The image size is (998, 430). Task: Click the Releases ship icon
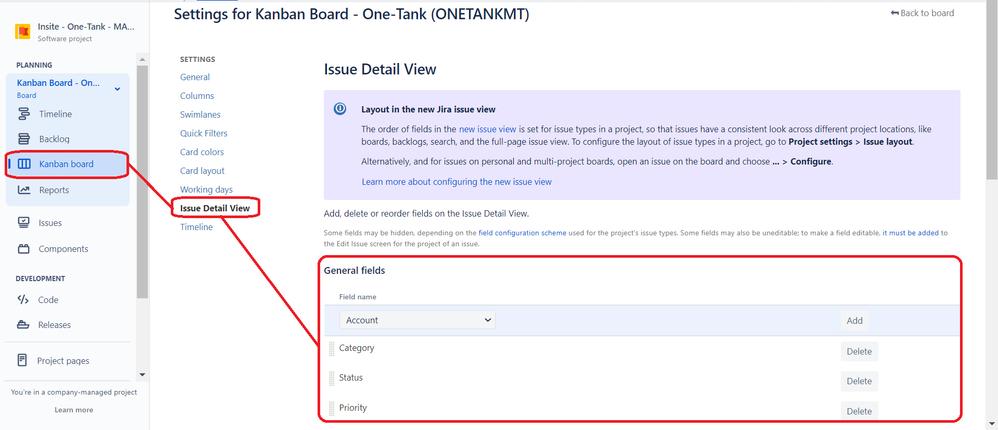(x=24, y=325)
